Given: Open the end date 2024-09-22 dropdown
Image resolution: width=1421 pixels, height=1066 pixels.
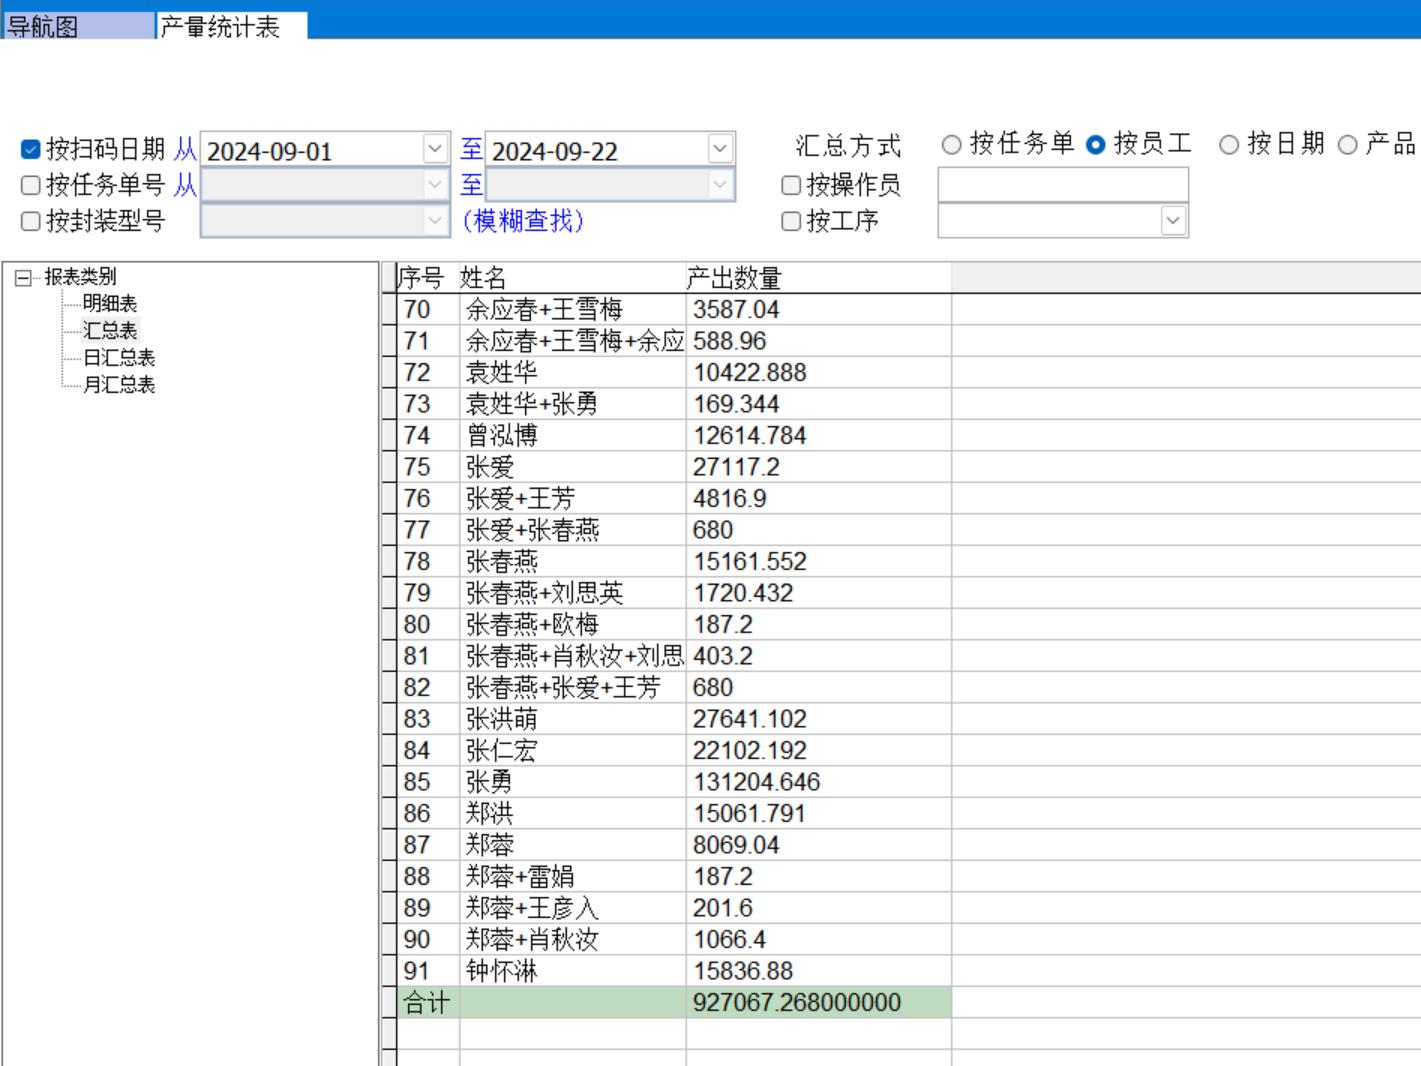Looking at the screenshot, I should [720, 150].
